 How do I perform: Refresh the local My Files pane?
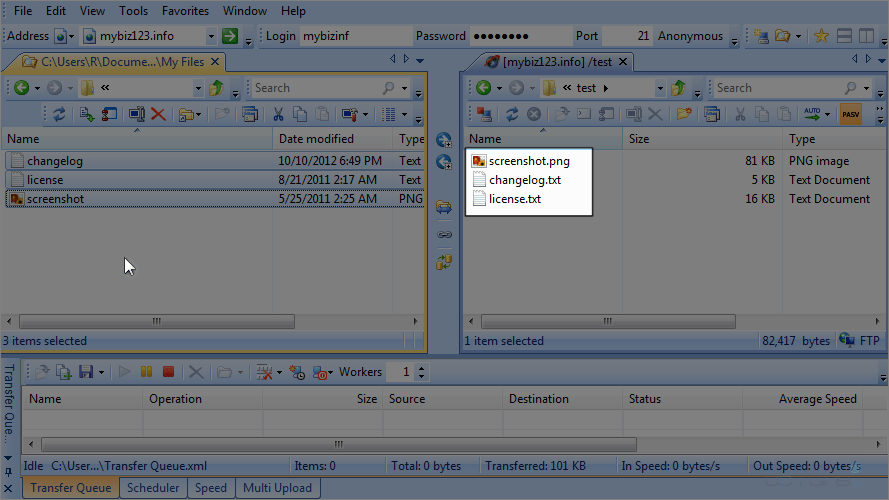click(60, 115)
